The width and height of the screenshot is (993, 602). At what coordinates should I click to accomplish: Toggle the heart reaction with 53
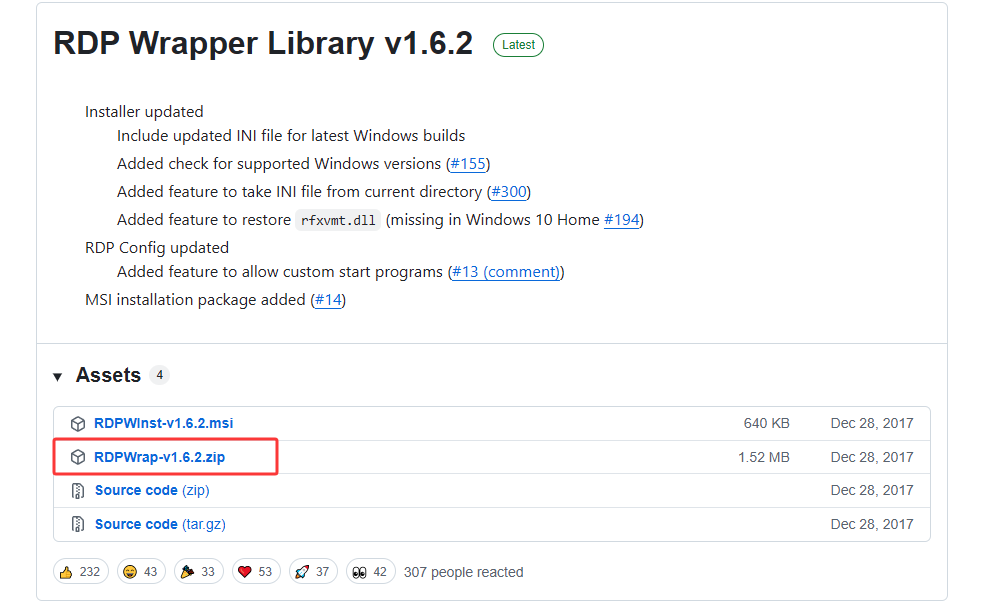(x=256, y=572)
